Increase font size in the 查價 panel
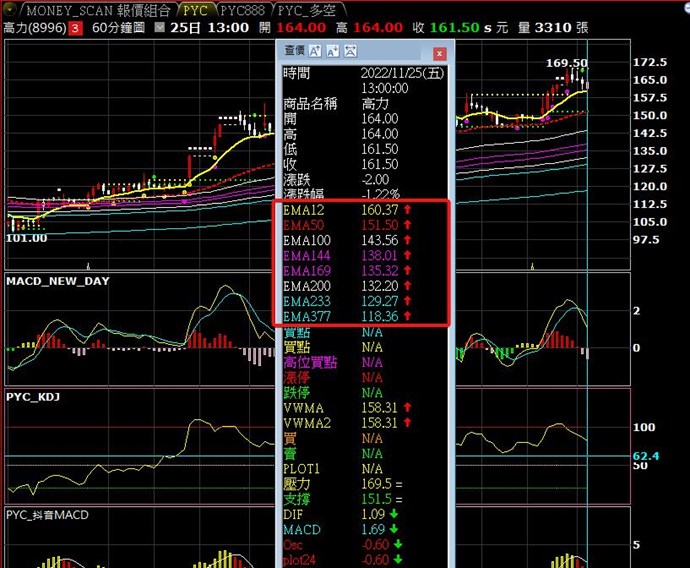The height and width of the screenshot is (568, 690). 315,51
